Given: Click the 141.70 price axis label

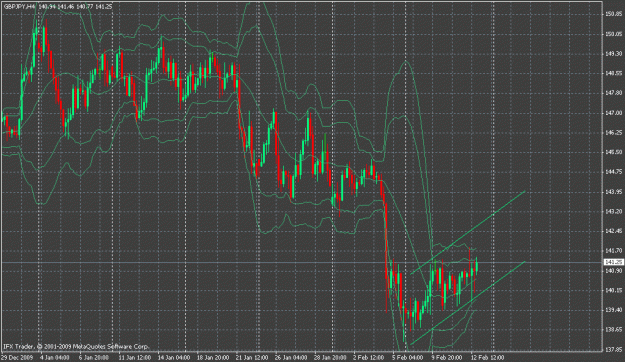Looking at the screenshot, I should [x=613, y=251].
